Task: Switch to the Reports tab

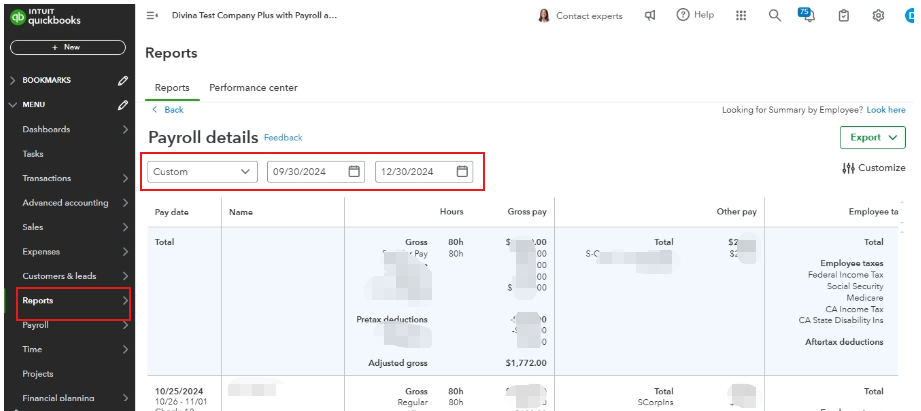Action: (172, 88)
